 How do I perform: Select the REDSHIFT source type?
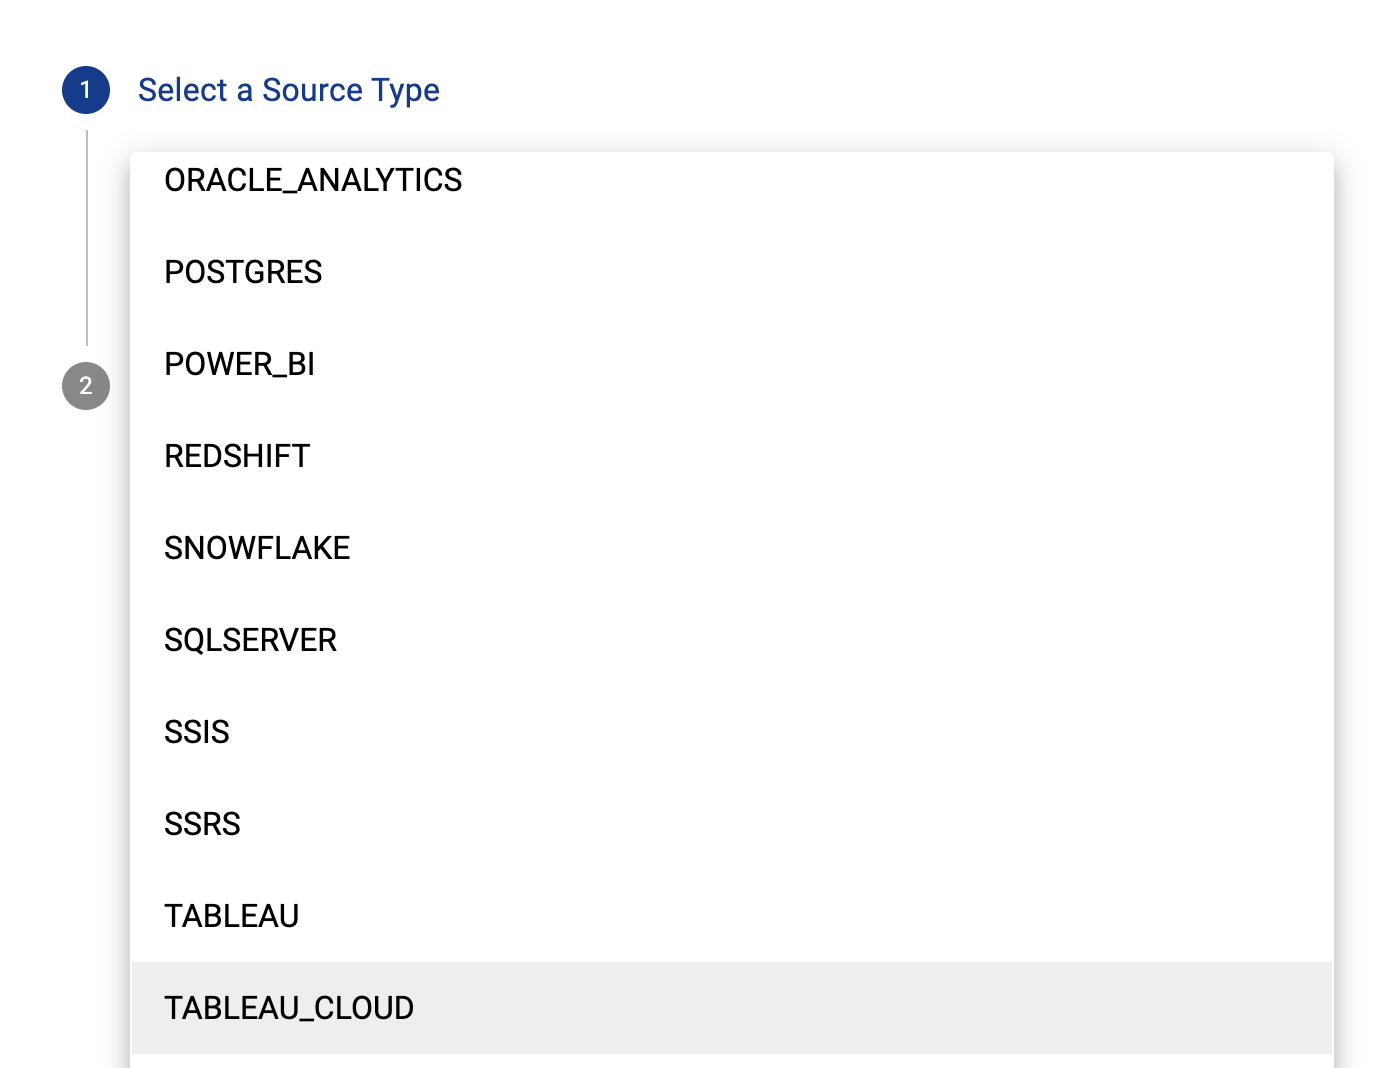coord(237,457)
